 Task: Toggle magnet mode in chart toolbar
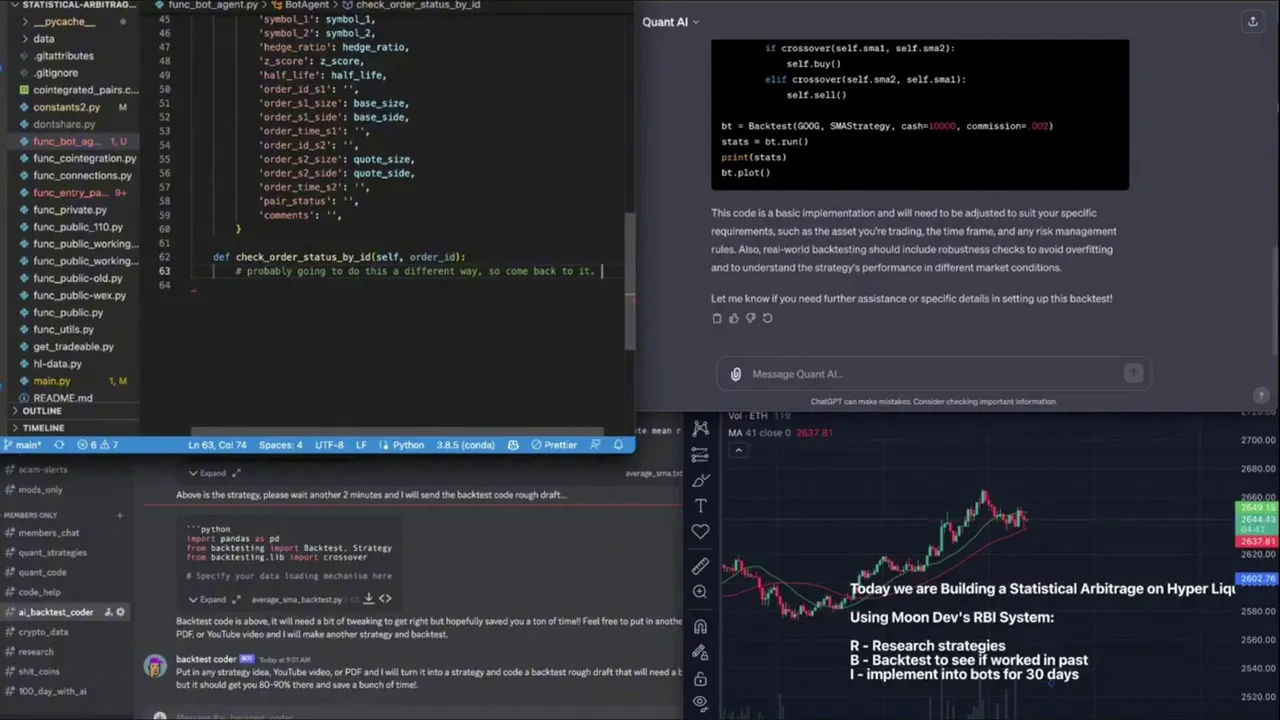pos(700,627)
